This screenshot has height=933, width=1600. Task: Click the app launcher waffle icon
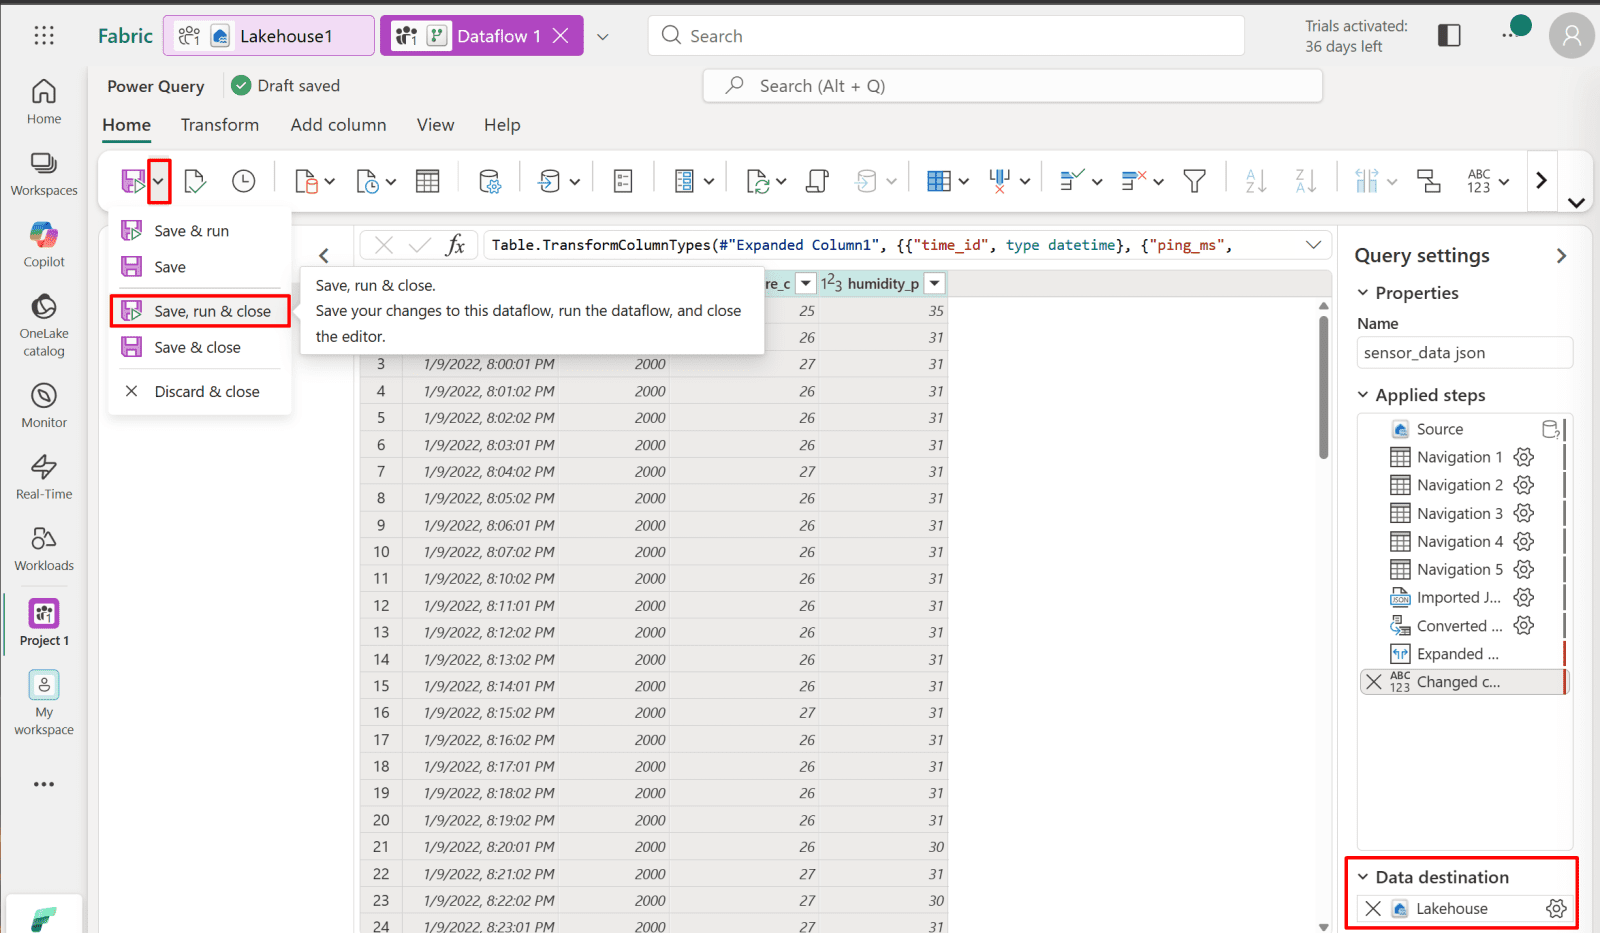pos(44,36)
